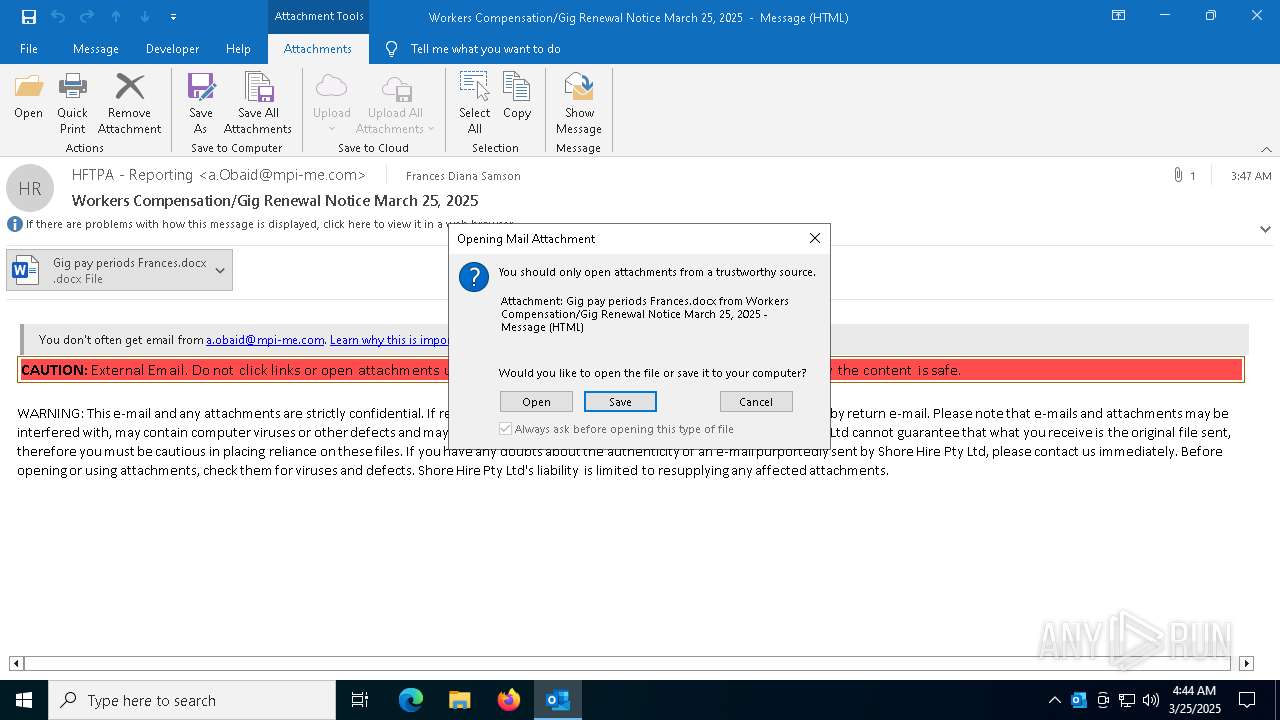Click Open in the dialog
Viewport: 1280px width, 720px height.
536,402
